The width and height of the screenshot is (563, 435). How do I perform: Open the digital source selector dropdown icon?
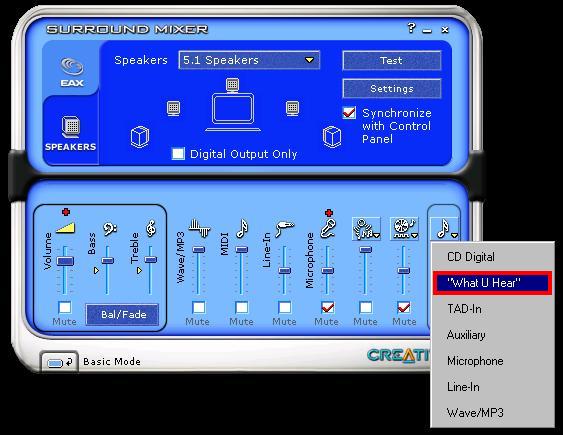pos(366,229)
